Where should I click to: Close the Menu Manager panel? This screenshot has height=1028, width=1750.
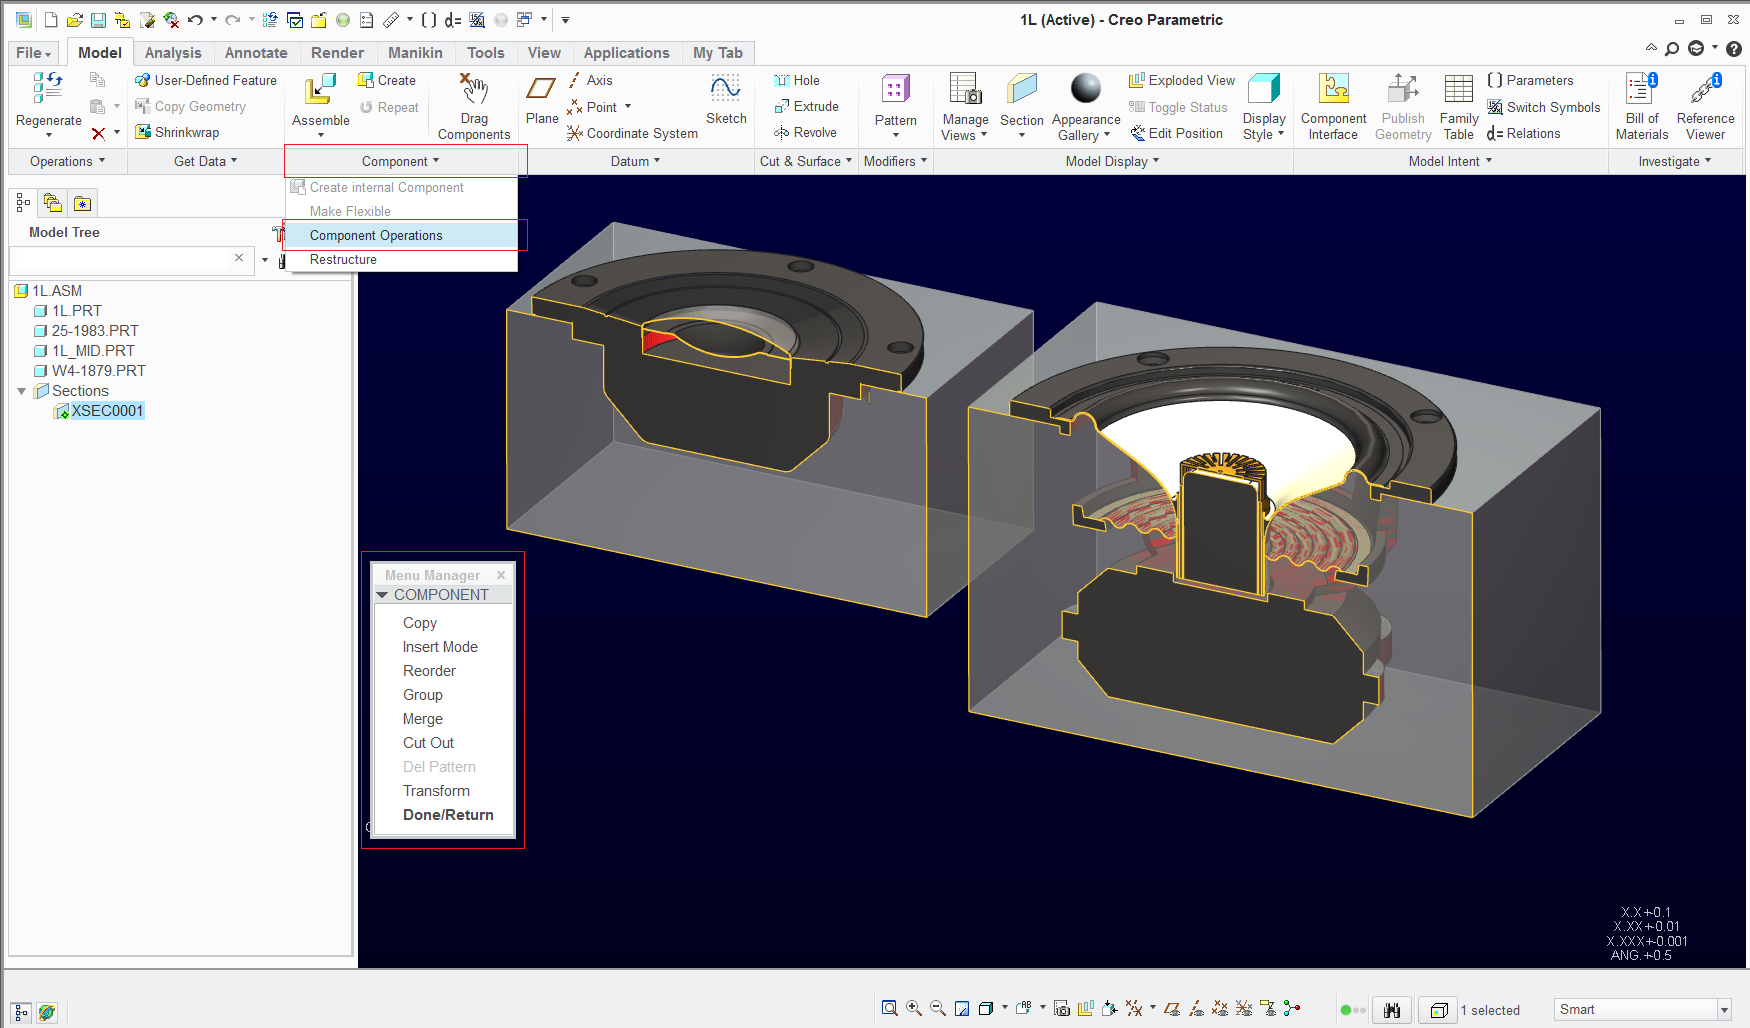pyautogui.click(x=501, y=575)
